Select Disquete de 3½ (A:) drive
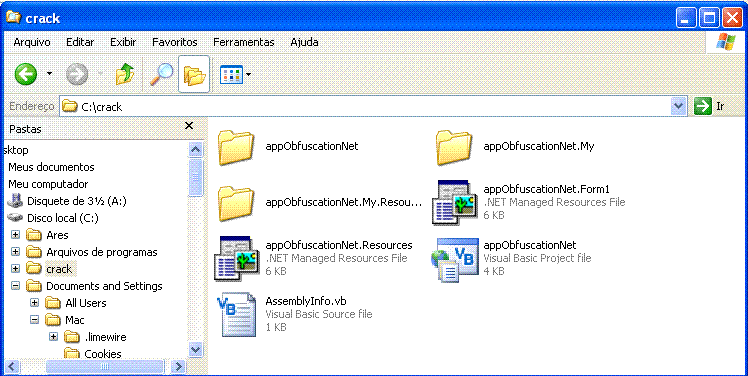Viewport: 748px width, 376px height. click(76, 201)
